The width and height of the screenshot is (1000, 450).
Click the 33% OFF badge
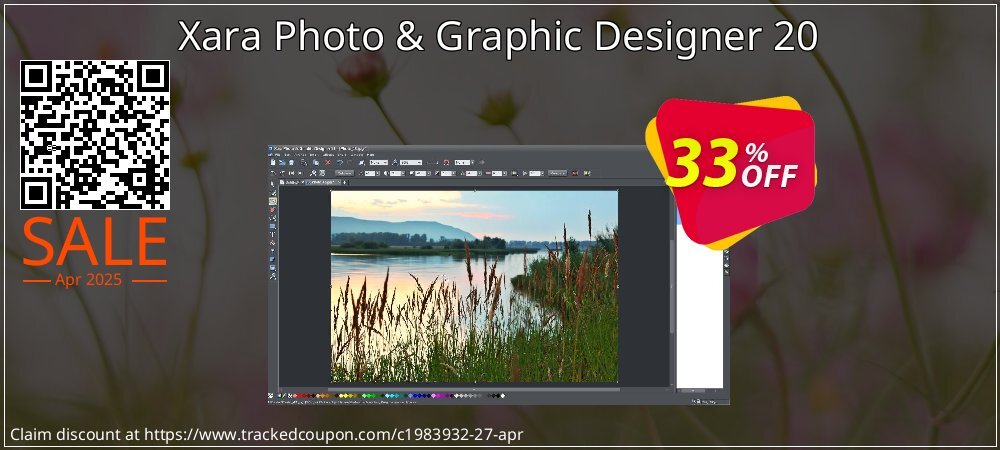[x=731, y=172]
